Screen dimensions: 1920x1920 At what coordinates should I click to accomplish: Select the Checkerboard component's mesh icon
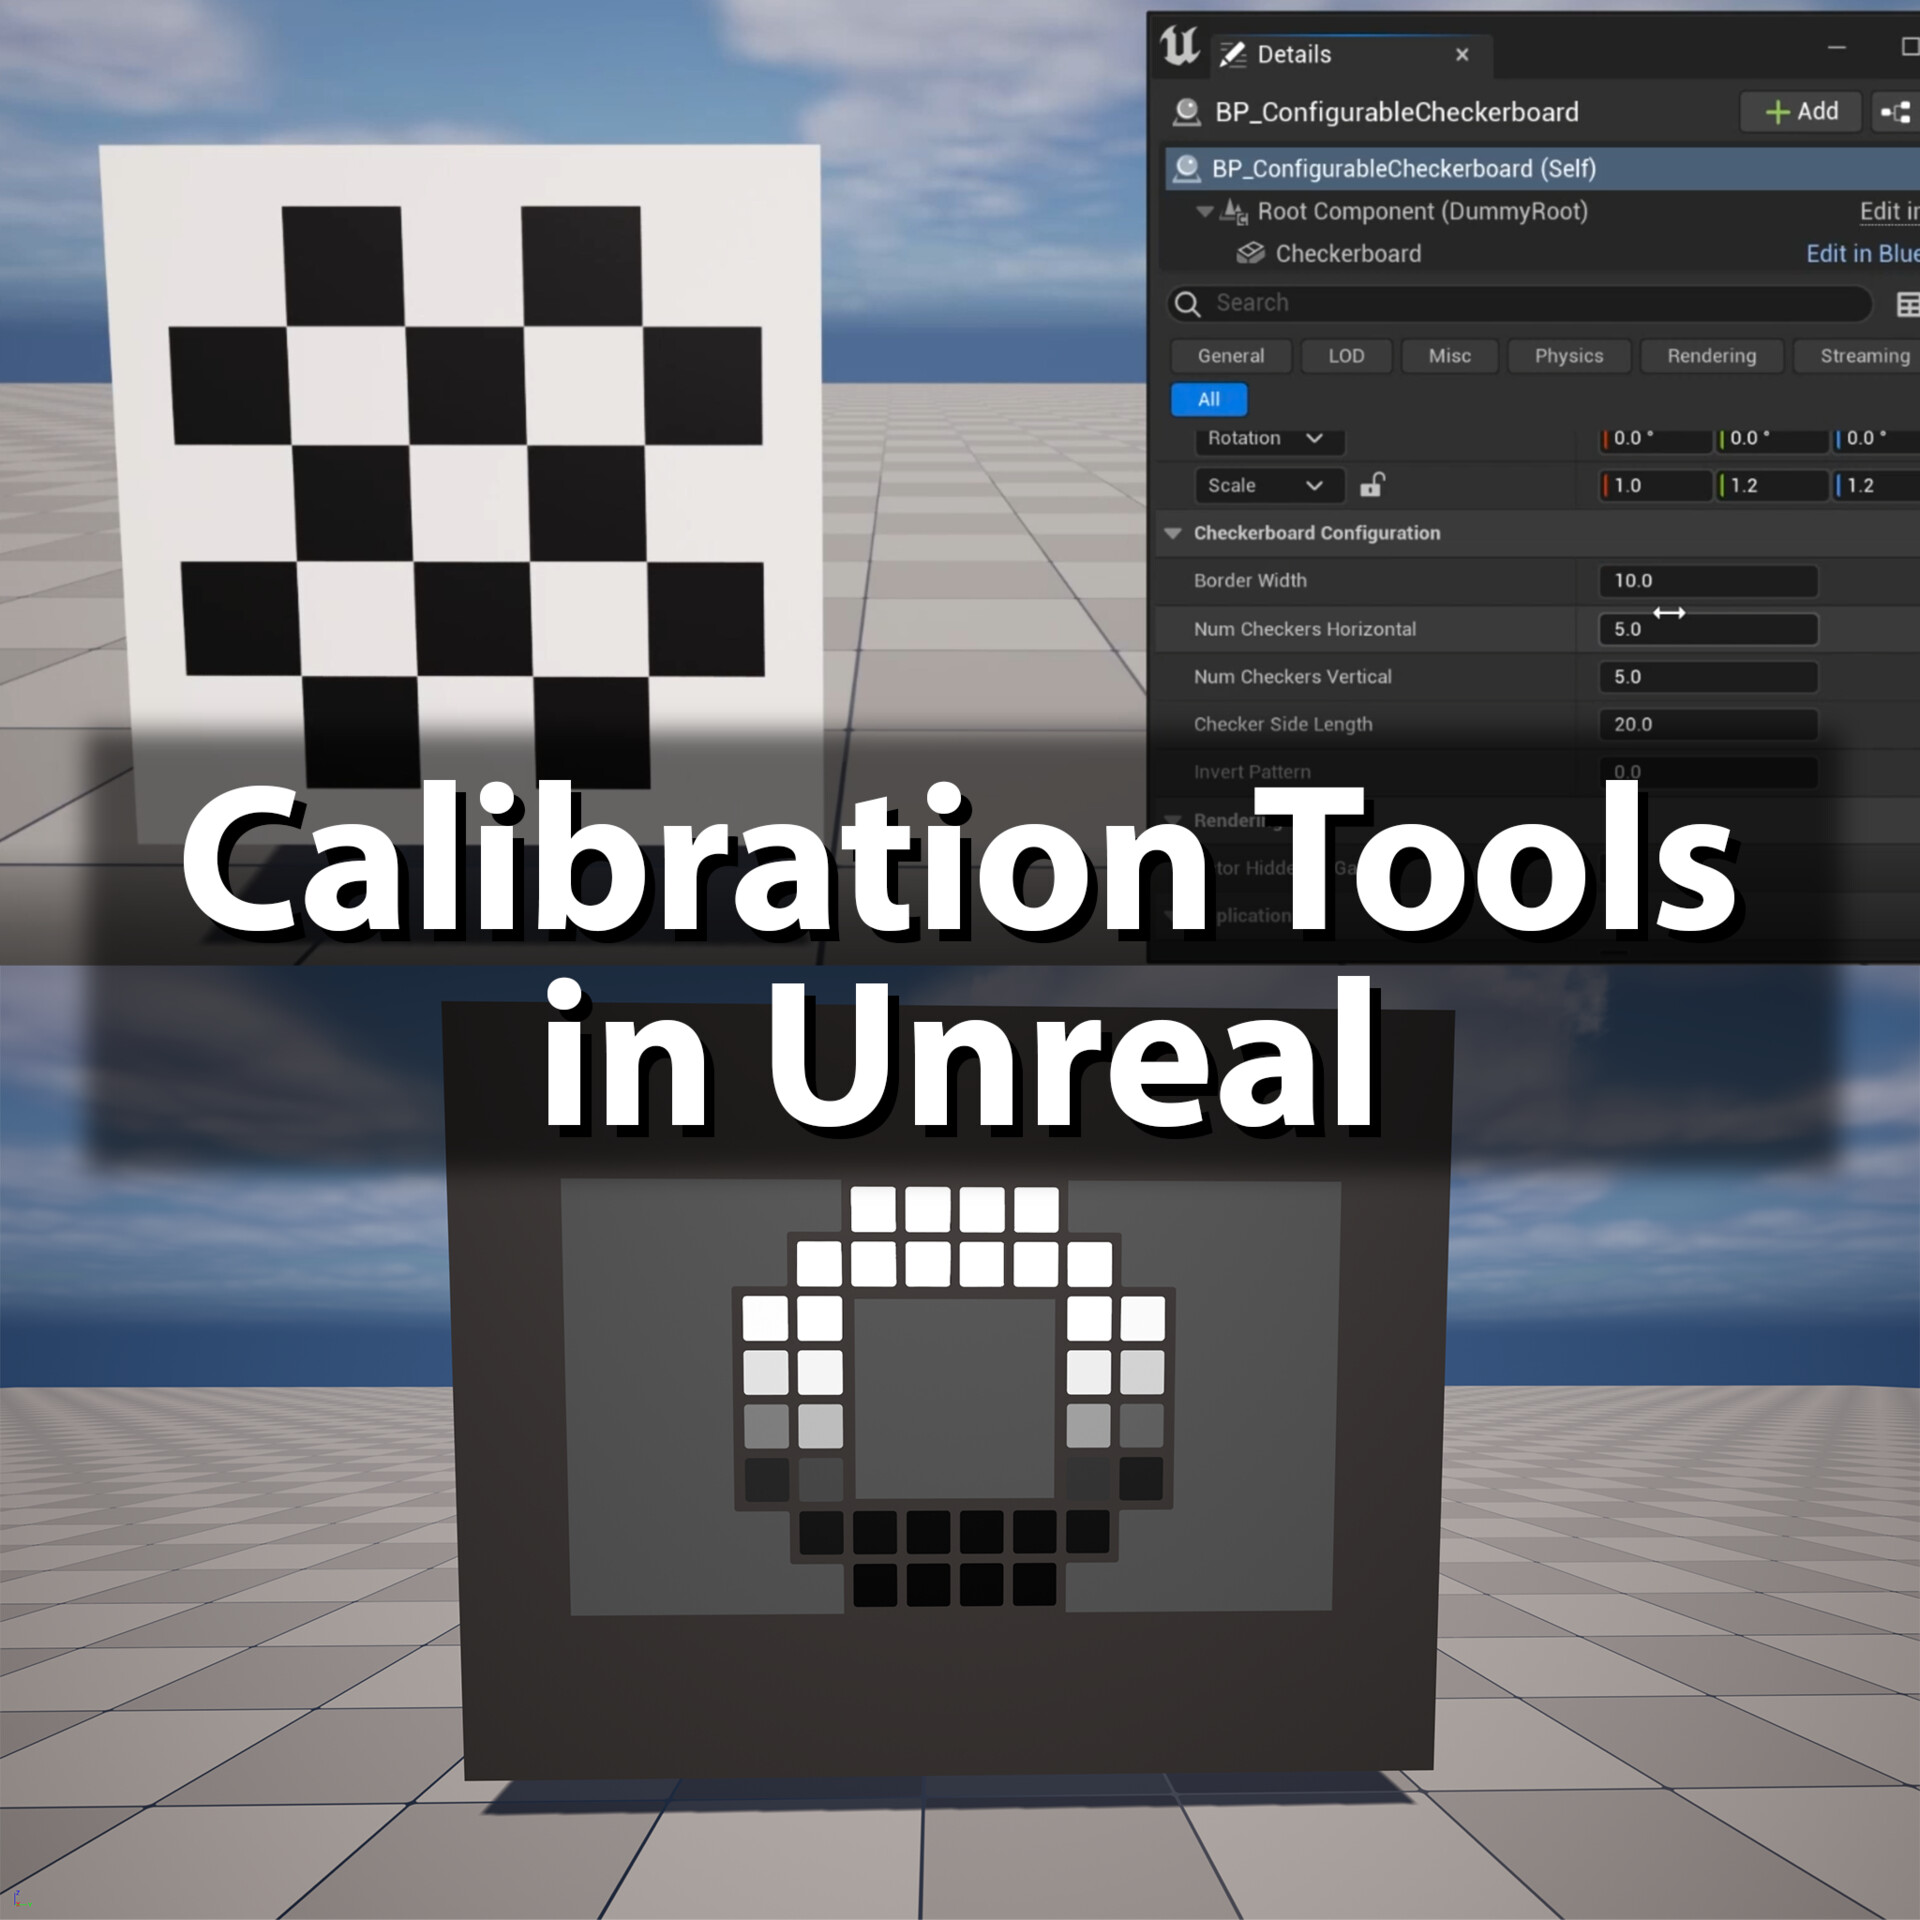pos(1250,253)
